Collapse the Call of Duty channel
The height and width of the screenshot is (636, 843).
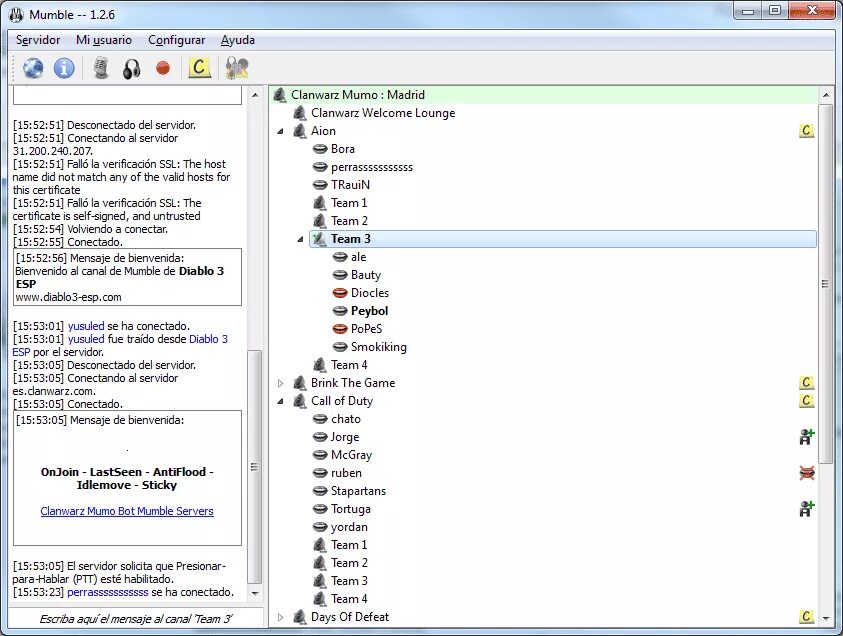(280, 401)
